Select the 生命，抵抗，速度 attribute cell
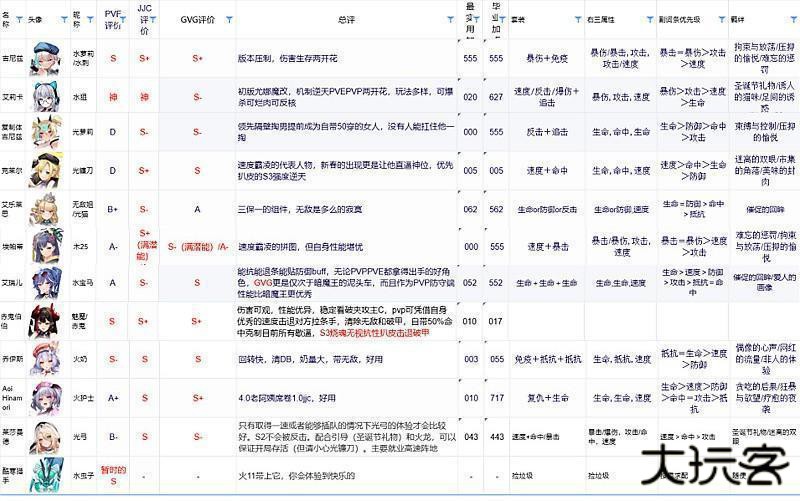This screenshot has width=800, height=501. (621, 359)
